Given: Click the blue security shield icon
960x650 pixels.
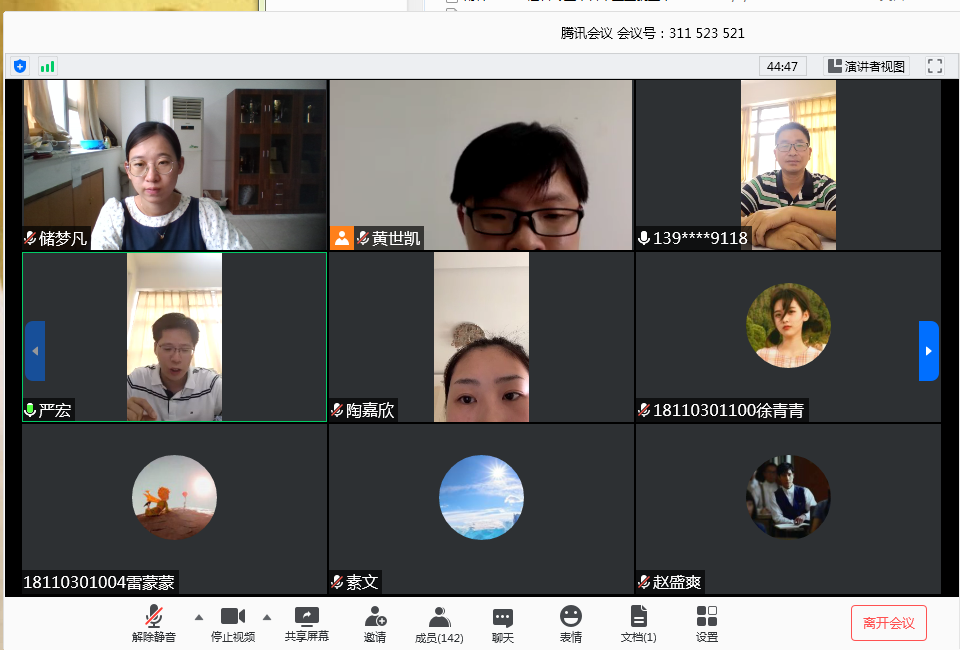Looking at the screenshot, I should click(20, 66).
